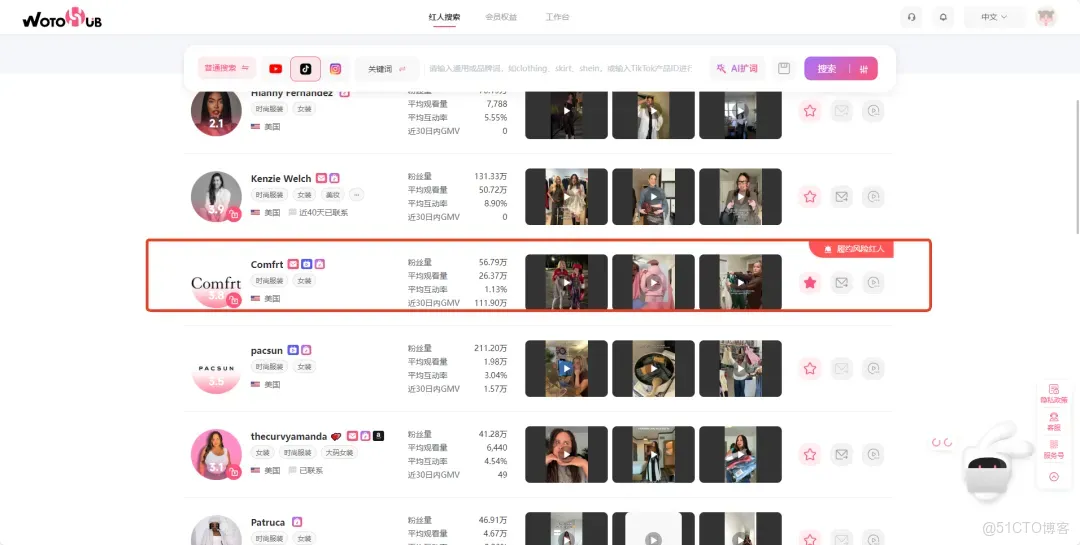Image resolution: width=1080 pixels, height=545 pixels.
Task: Click the back-to-top arrow in sidebar
Action: pyautogui.click(x=1054, y=476)
